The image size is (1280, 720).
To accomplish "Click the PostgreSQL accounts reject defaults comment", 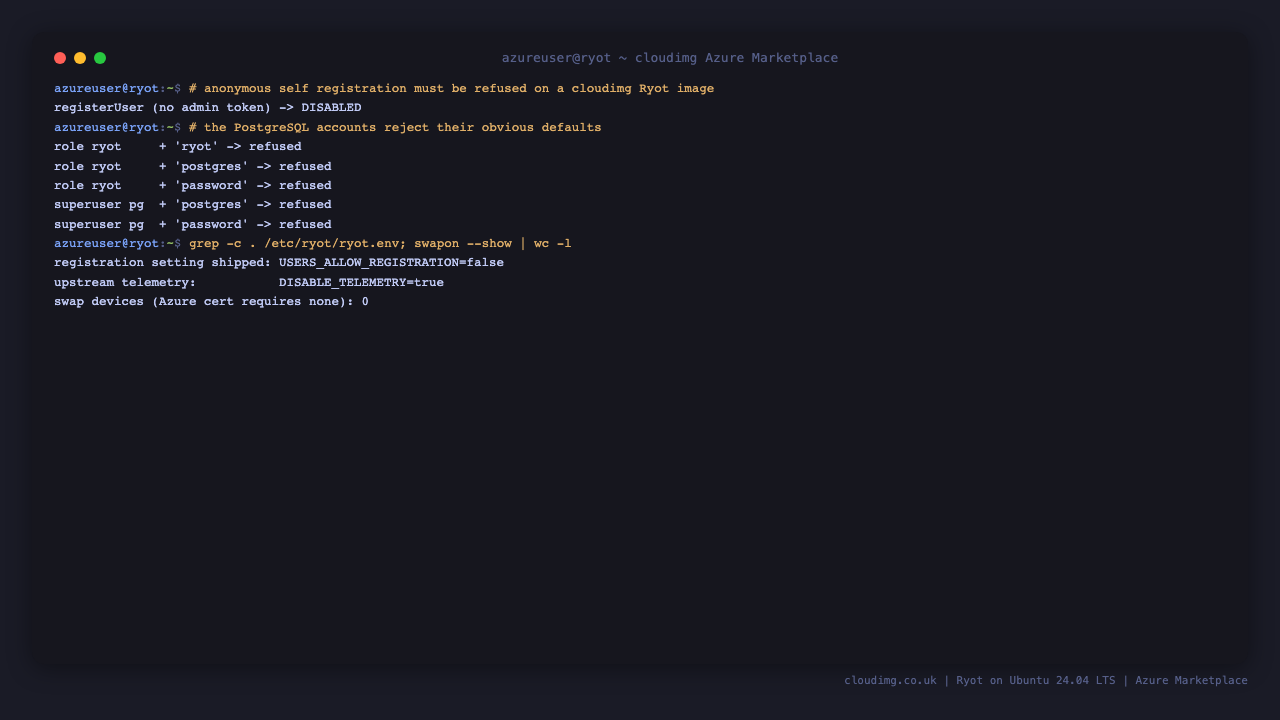I will 395,127.
